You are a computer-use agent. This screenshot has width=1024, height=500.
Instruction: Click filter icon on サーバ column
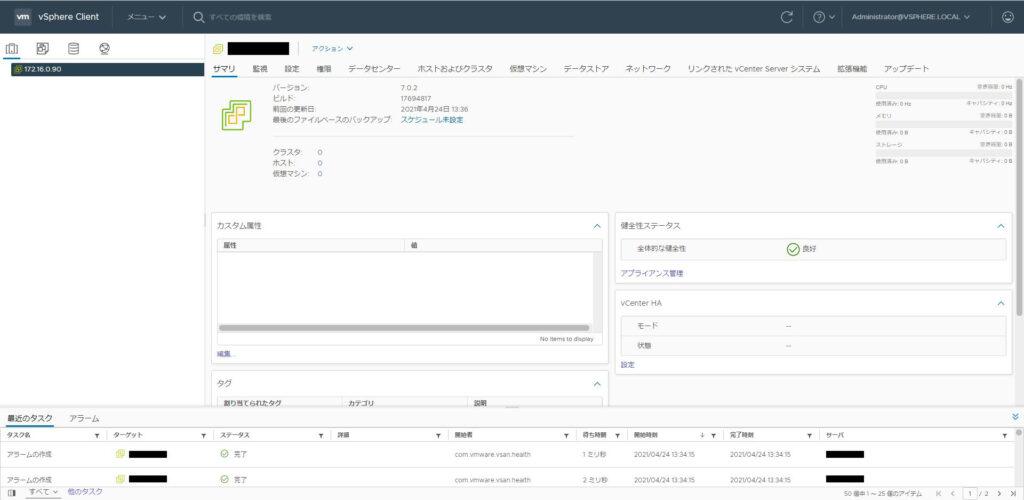(1004, 435)
